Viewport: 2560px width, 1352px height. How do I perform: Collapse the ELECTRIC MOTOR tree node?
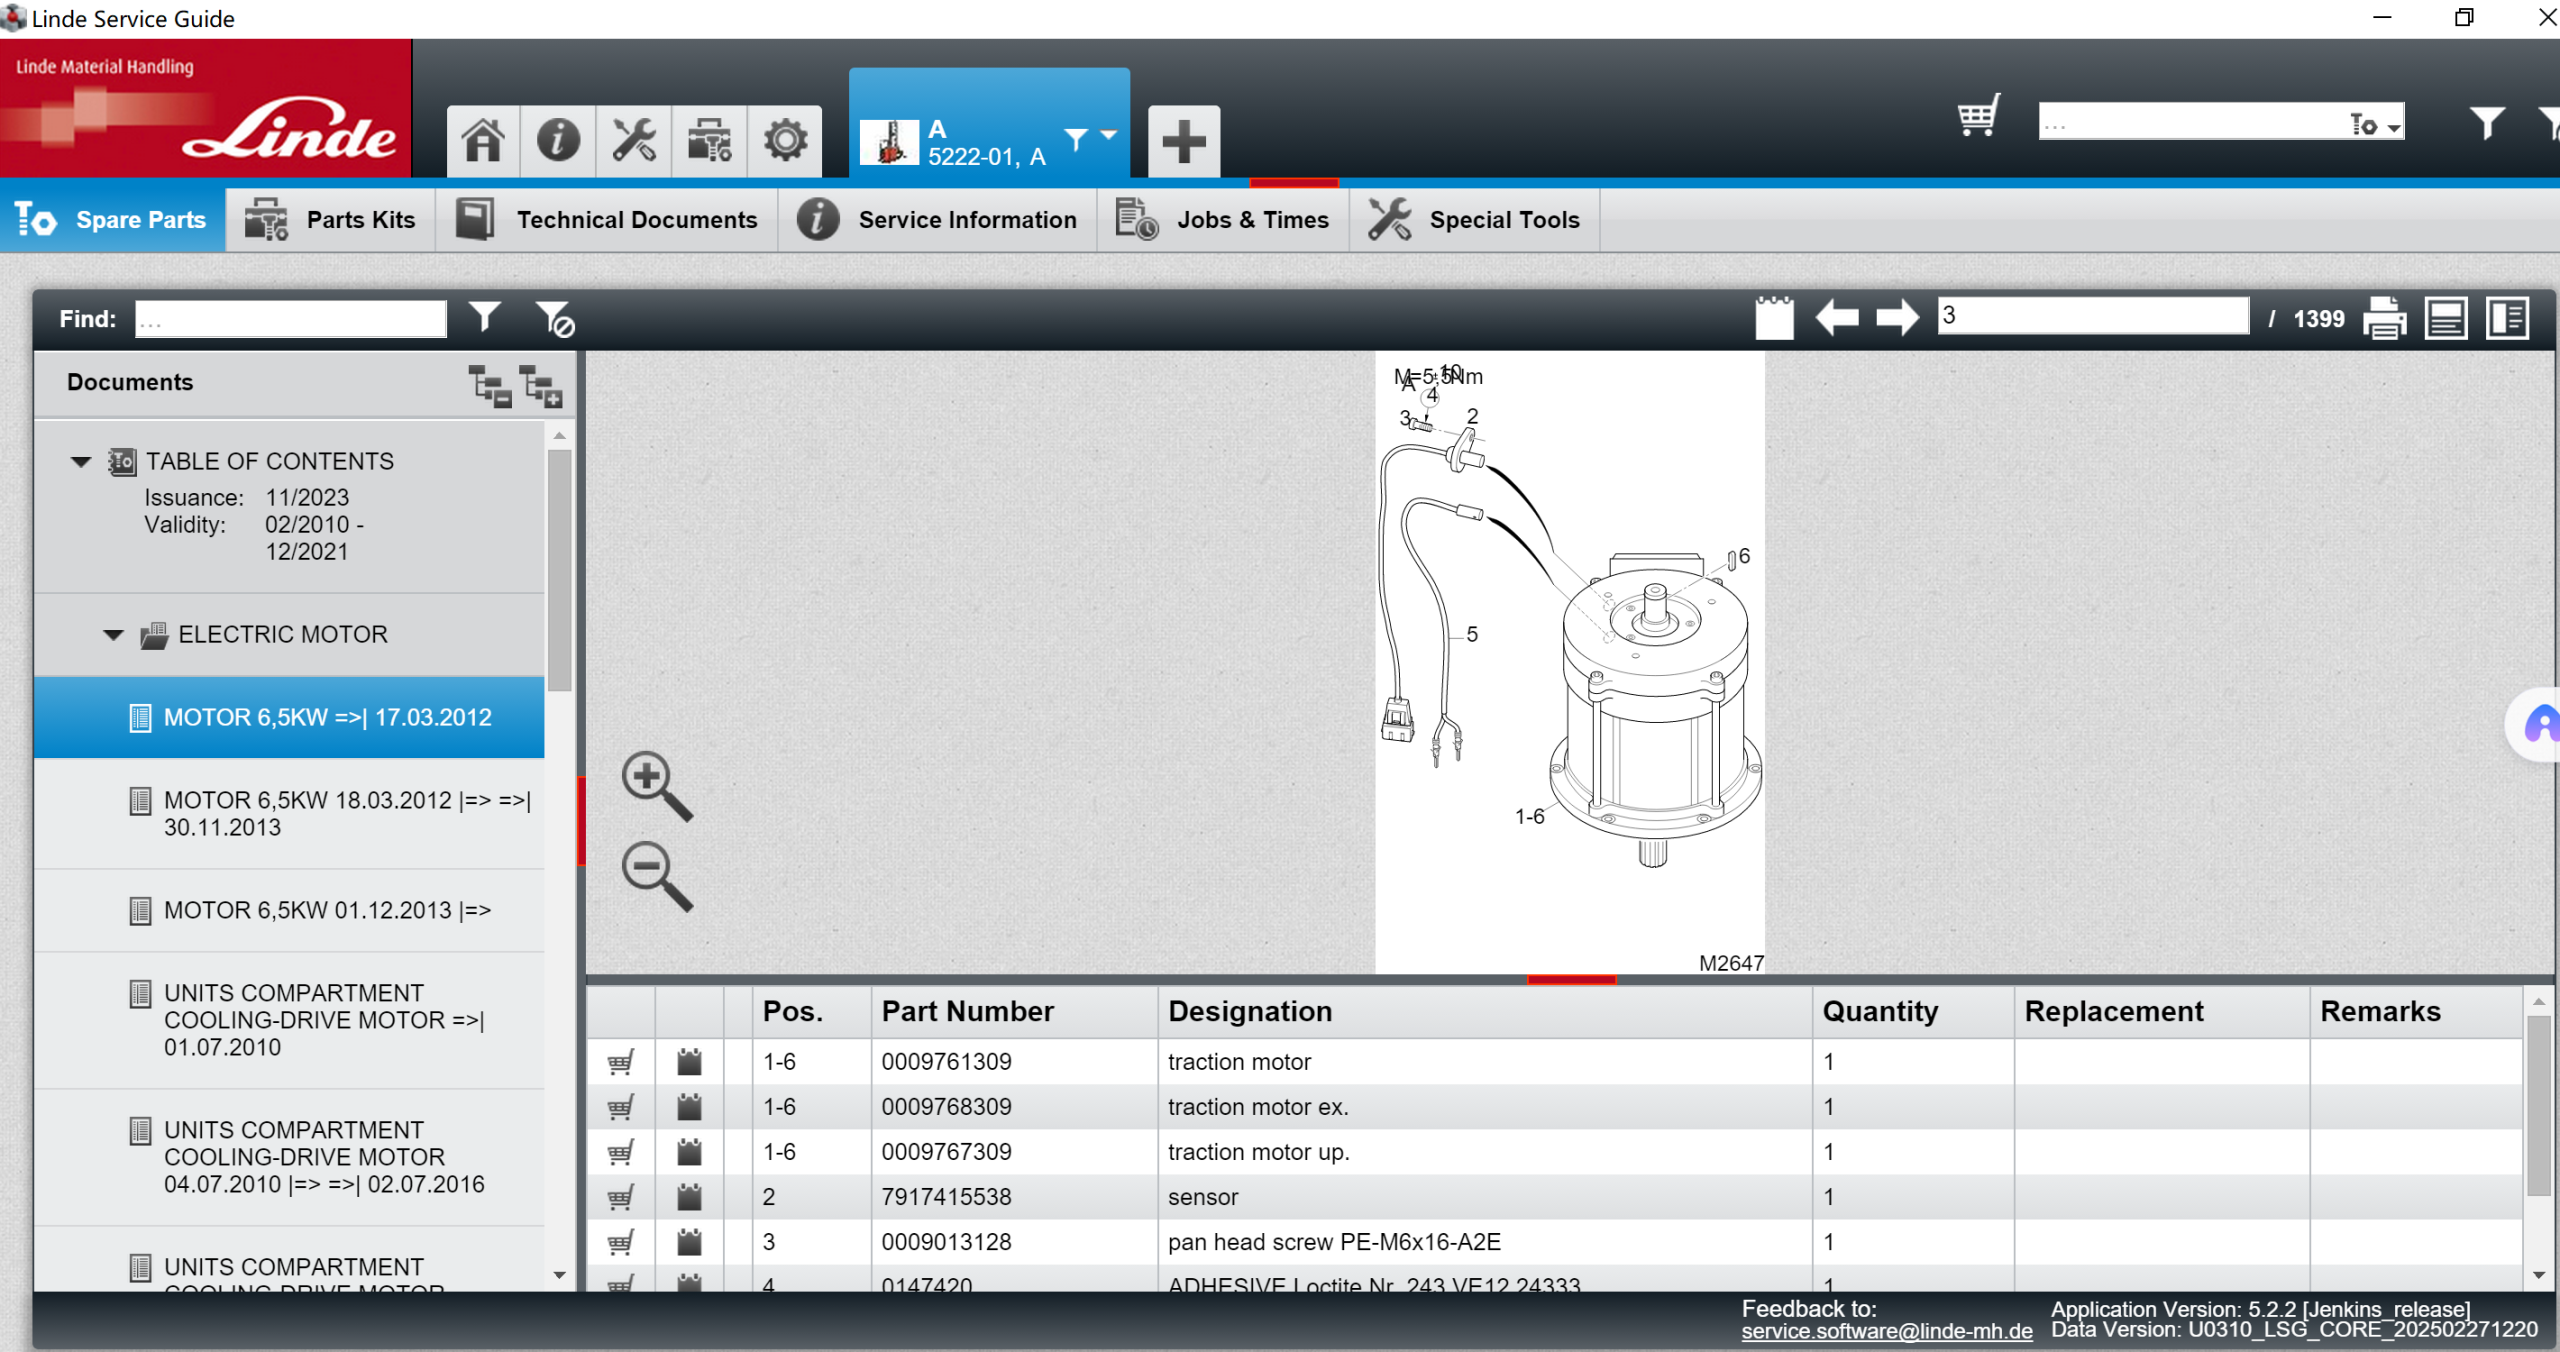coord(113,634)
